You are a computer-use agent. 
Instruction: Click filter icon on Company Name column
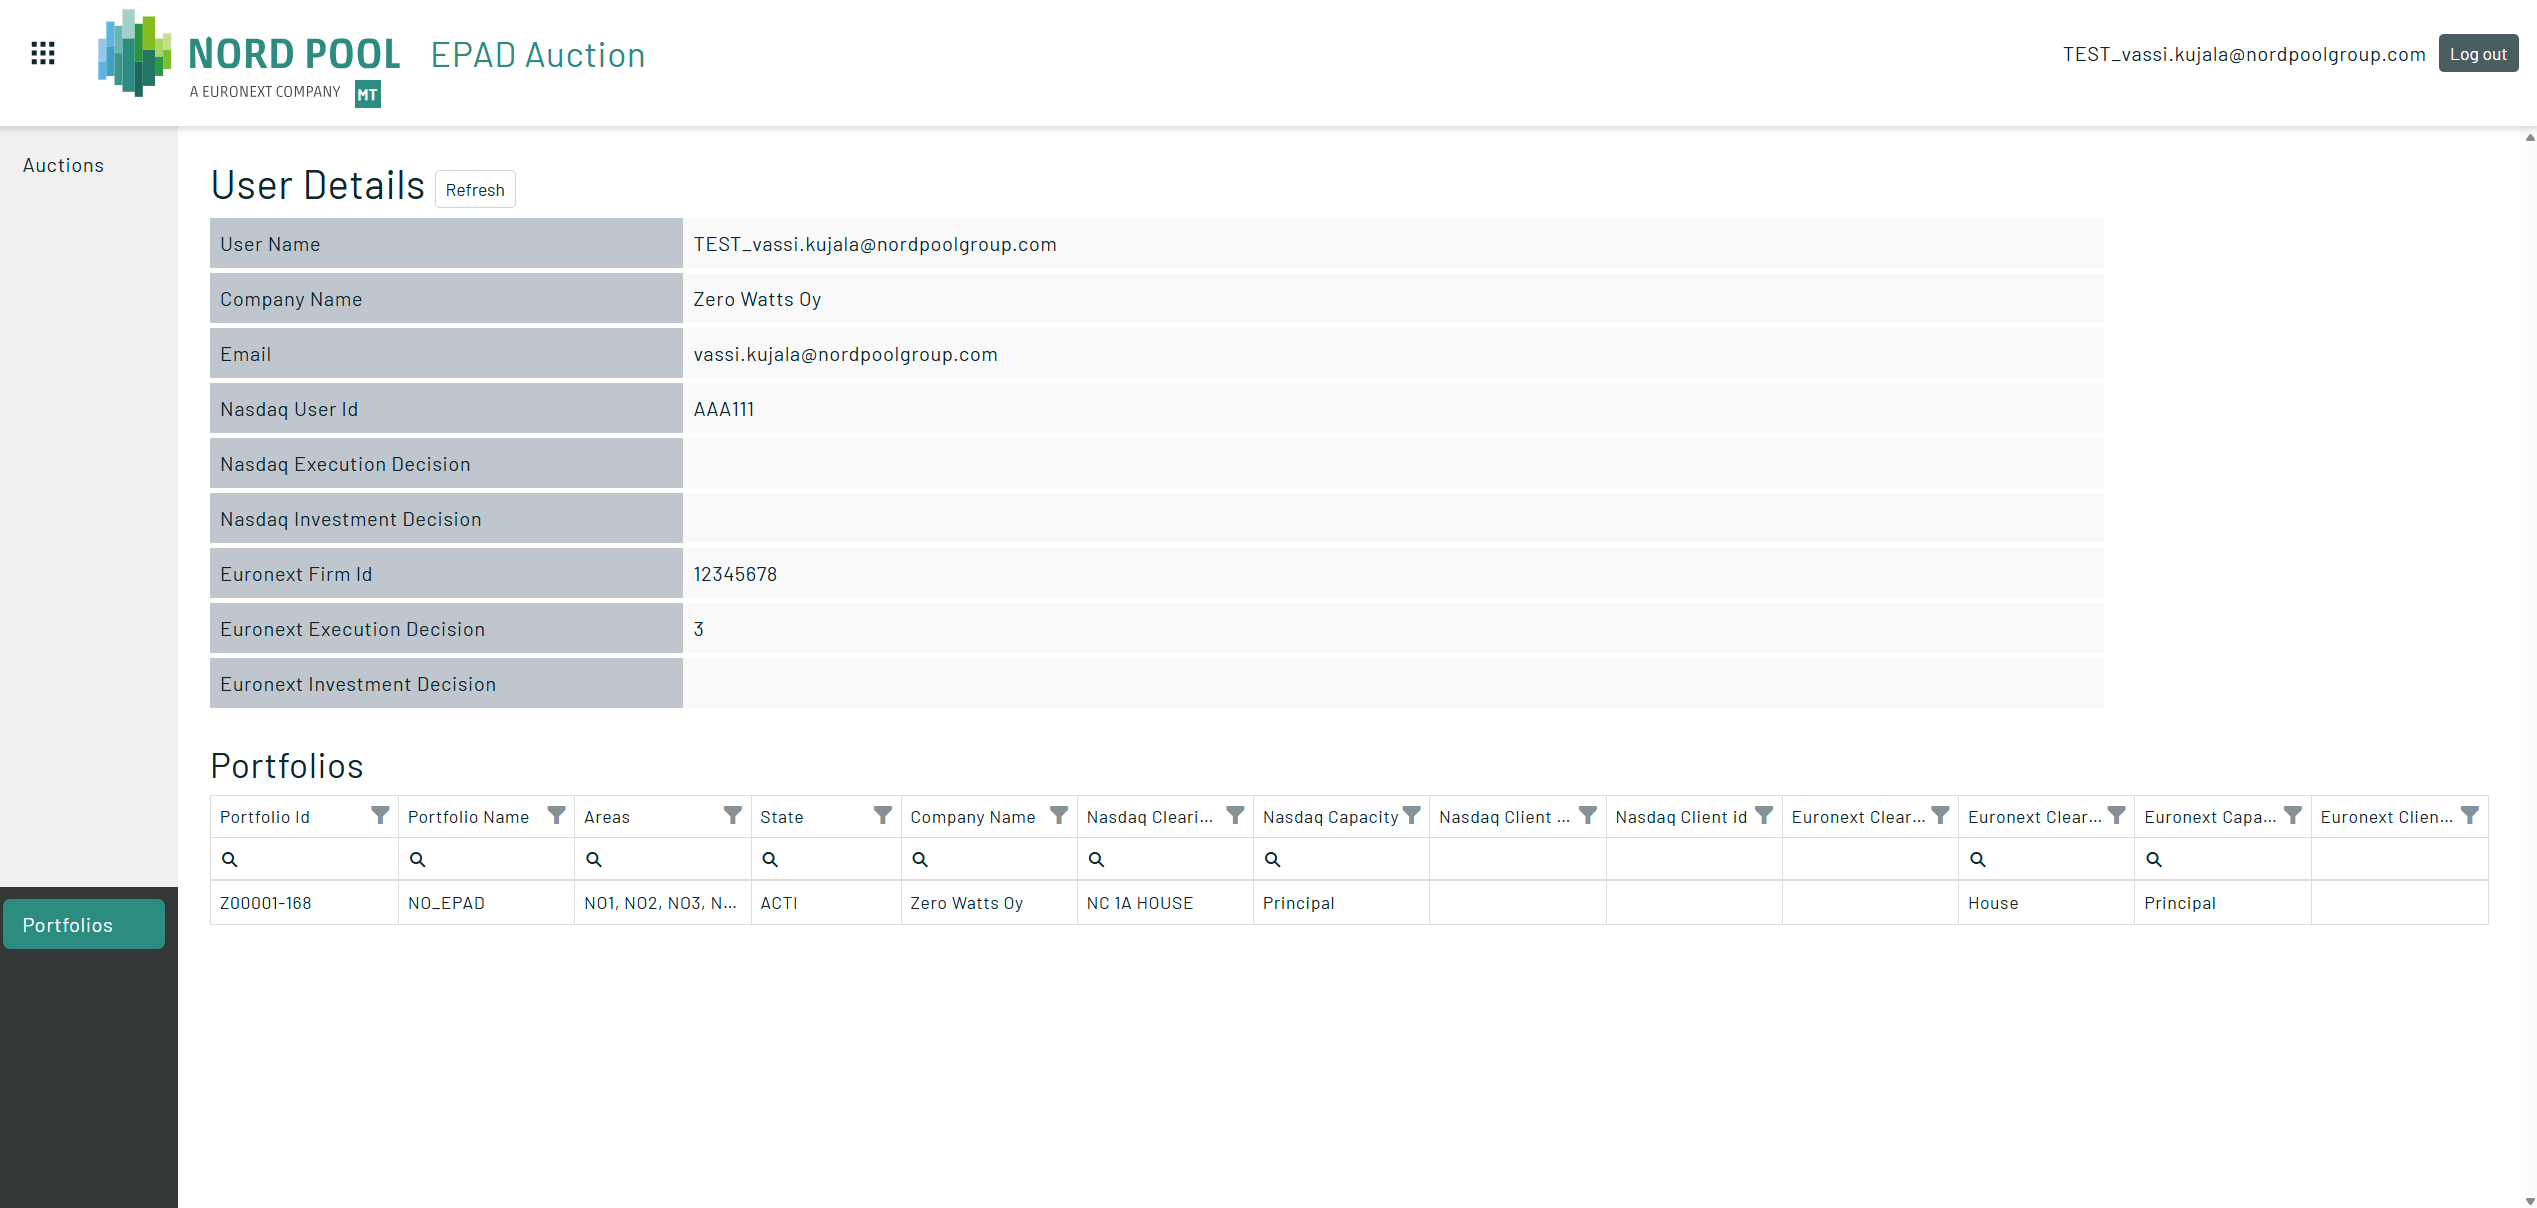(x=1059, y=816)
